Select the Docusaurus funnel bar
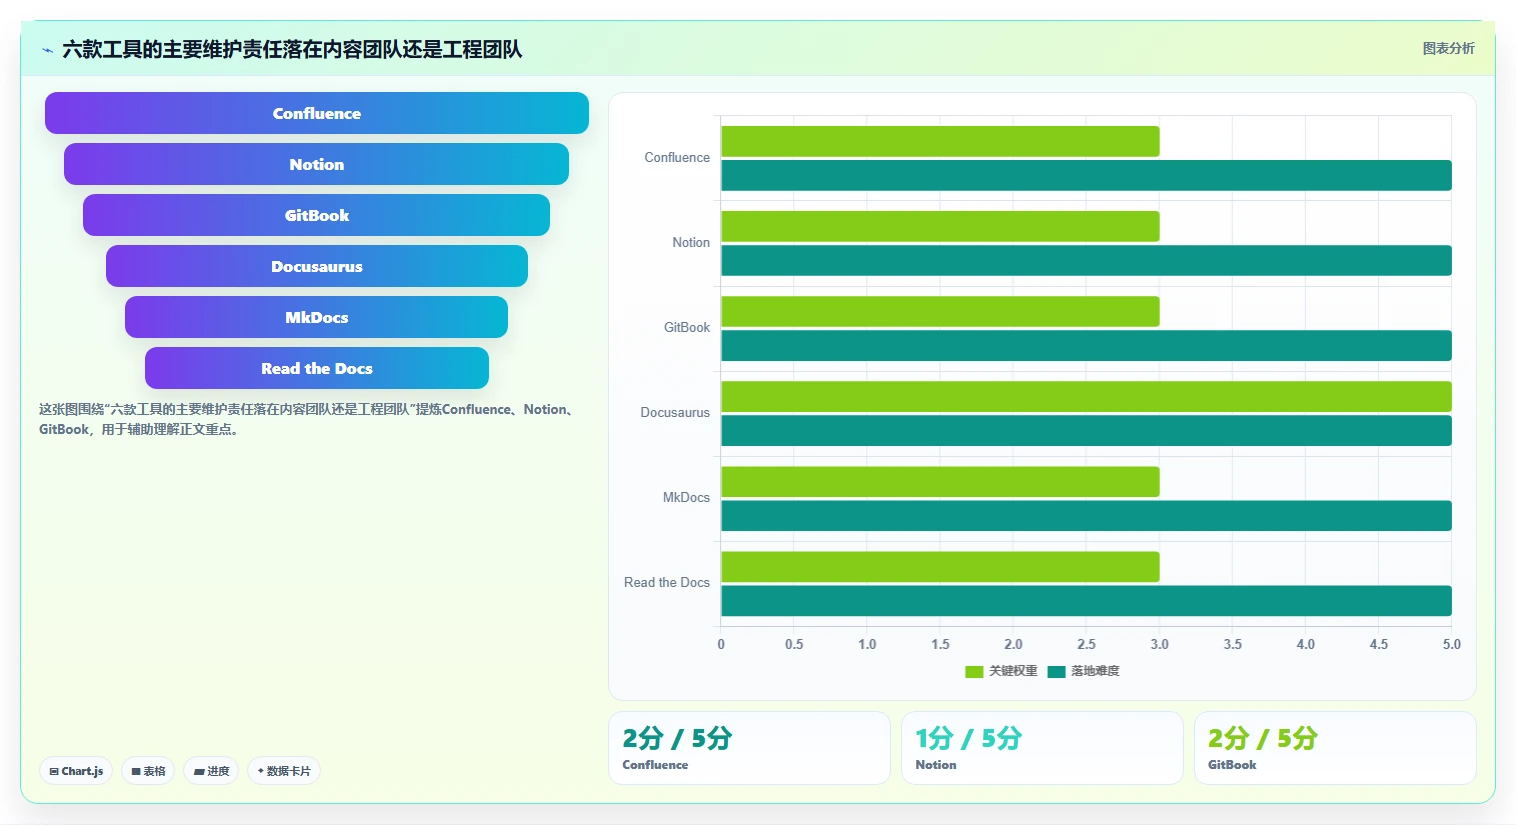 317,266
